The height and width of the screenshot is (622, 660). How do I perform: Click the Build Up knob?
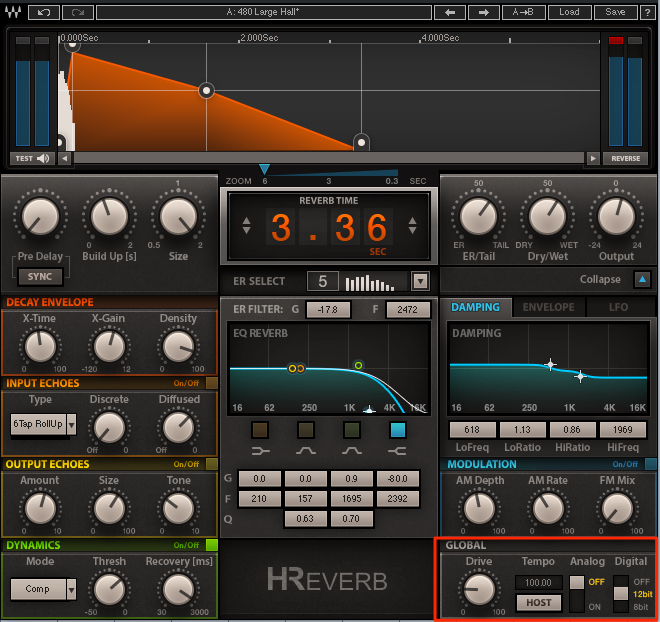[x=109, y=217]
